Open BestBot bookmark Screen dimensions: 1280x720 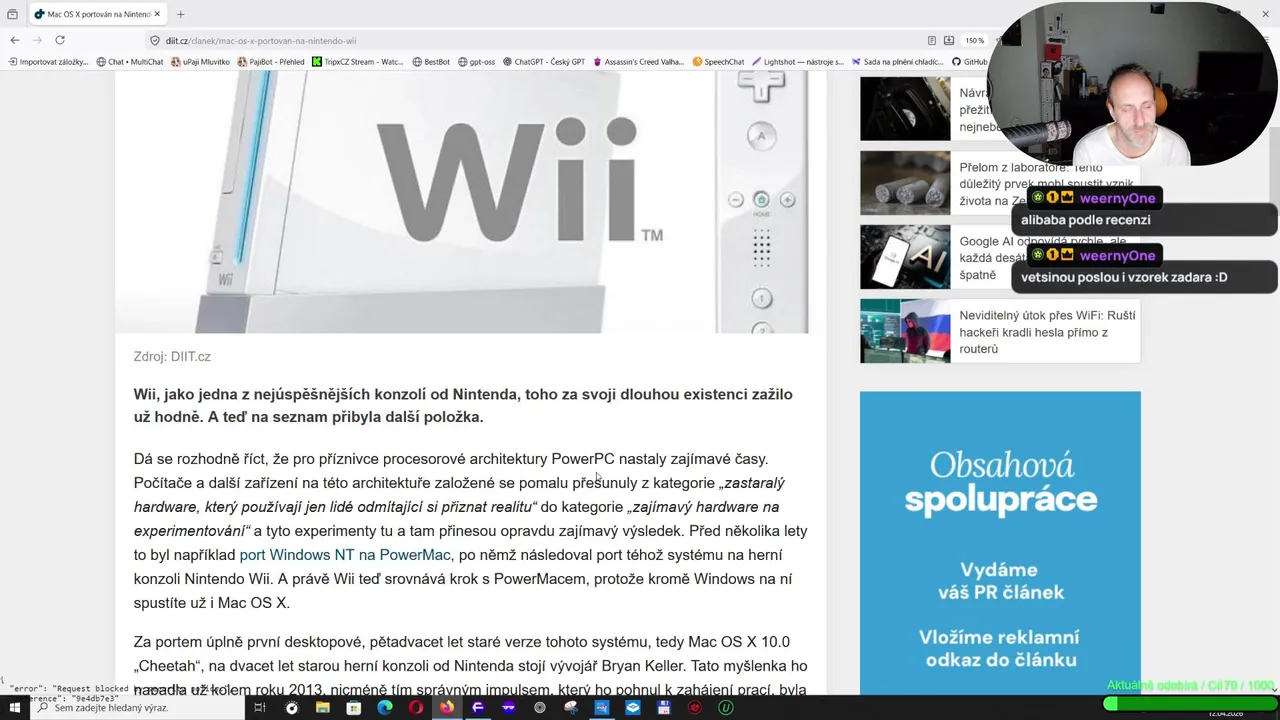(x=431, y=62)
